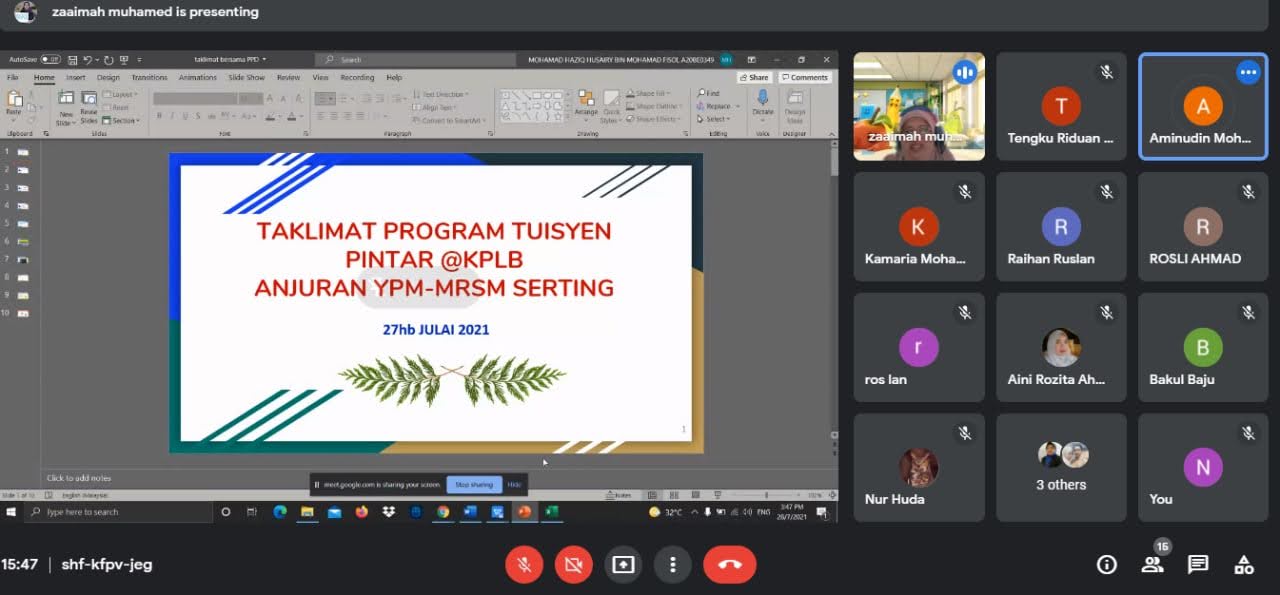This screenshot has height=595, width=1280.
Task: Select zaaimah muhamed video tile
Action: tap(919, 106)
